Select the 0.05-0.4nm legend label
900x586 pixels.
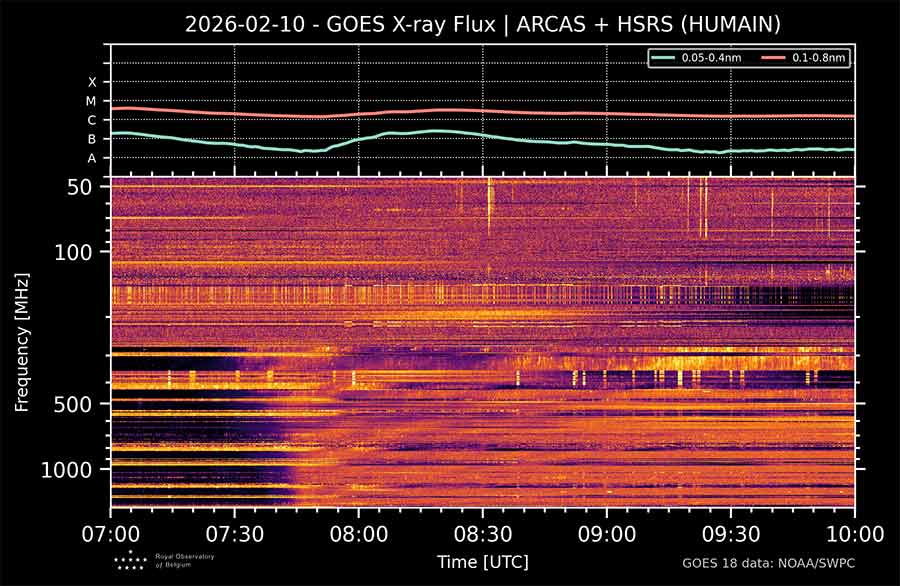coord(714,59)
